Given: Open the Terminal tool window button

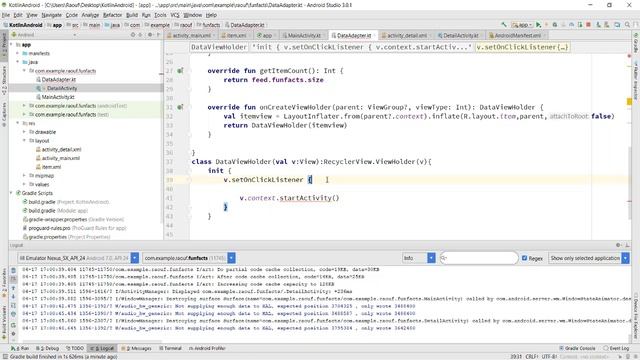Looking at the screenshot, I should (x=170, y=348).
